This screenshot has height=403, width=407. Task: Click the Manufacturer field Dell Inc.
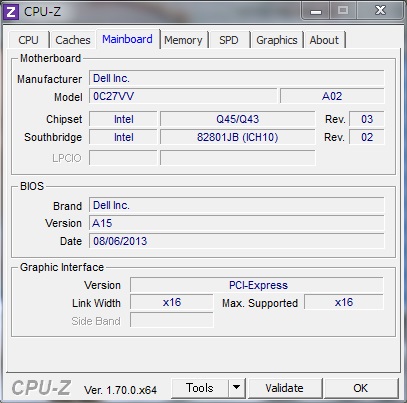point(237,78)
